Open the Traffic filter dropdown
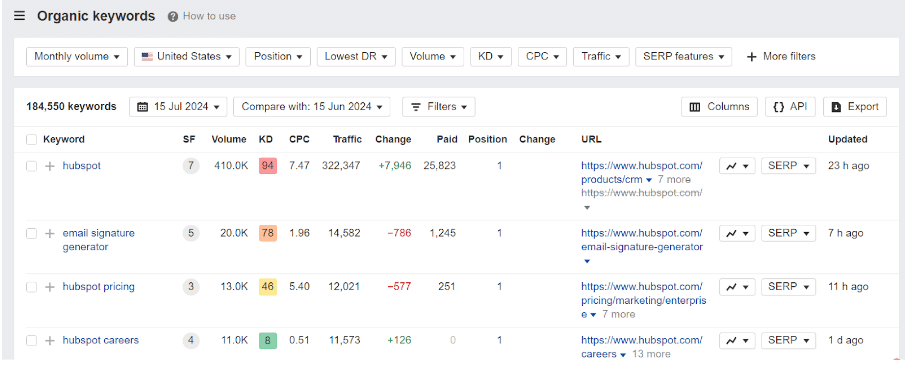This screenshot has width=905, height=367. (x=601, y=57)
